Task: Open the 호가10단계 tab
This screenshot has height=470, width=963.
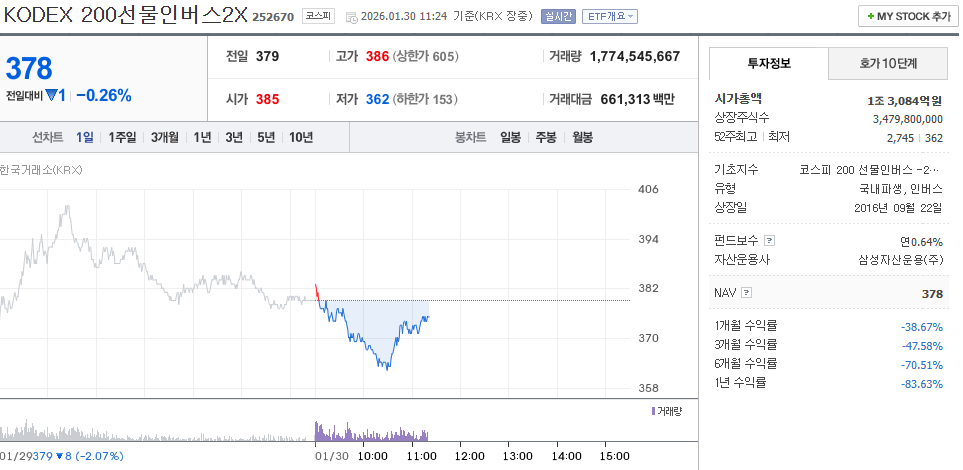Action: [x=888, y=64]
